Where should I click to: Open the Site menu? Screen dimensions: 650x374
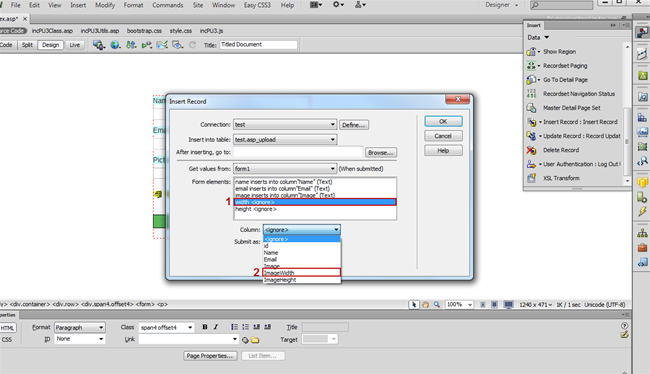[198, 5]
